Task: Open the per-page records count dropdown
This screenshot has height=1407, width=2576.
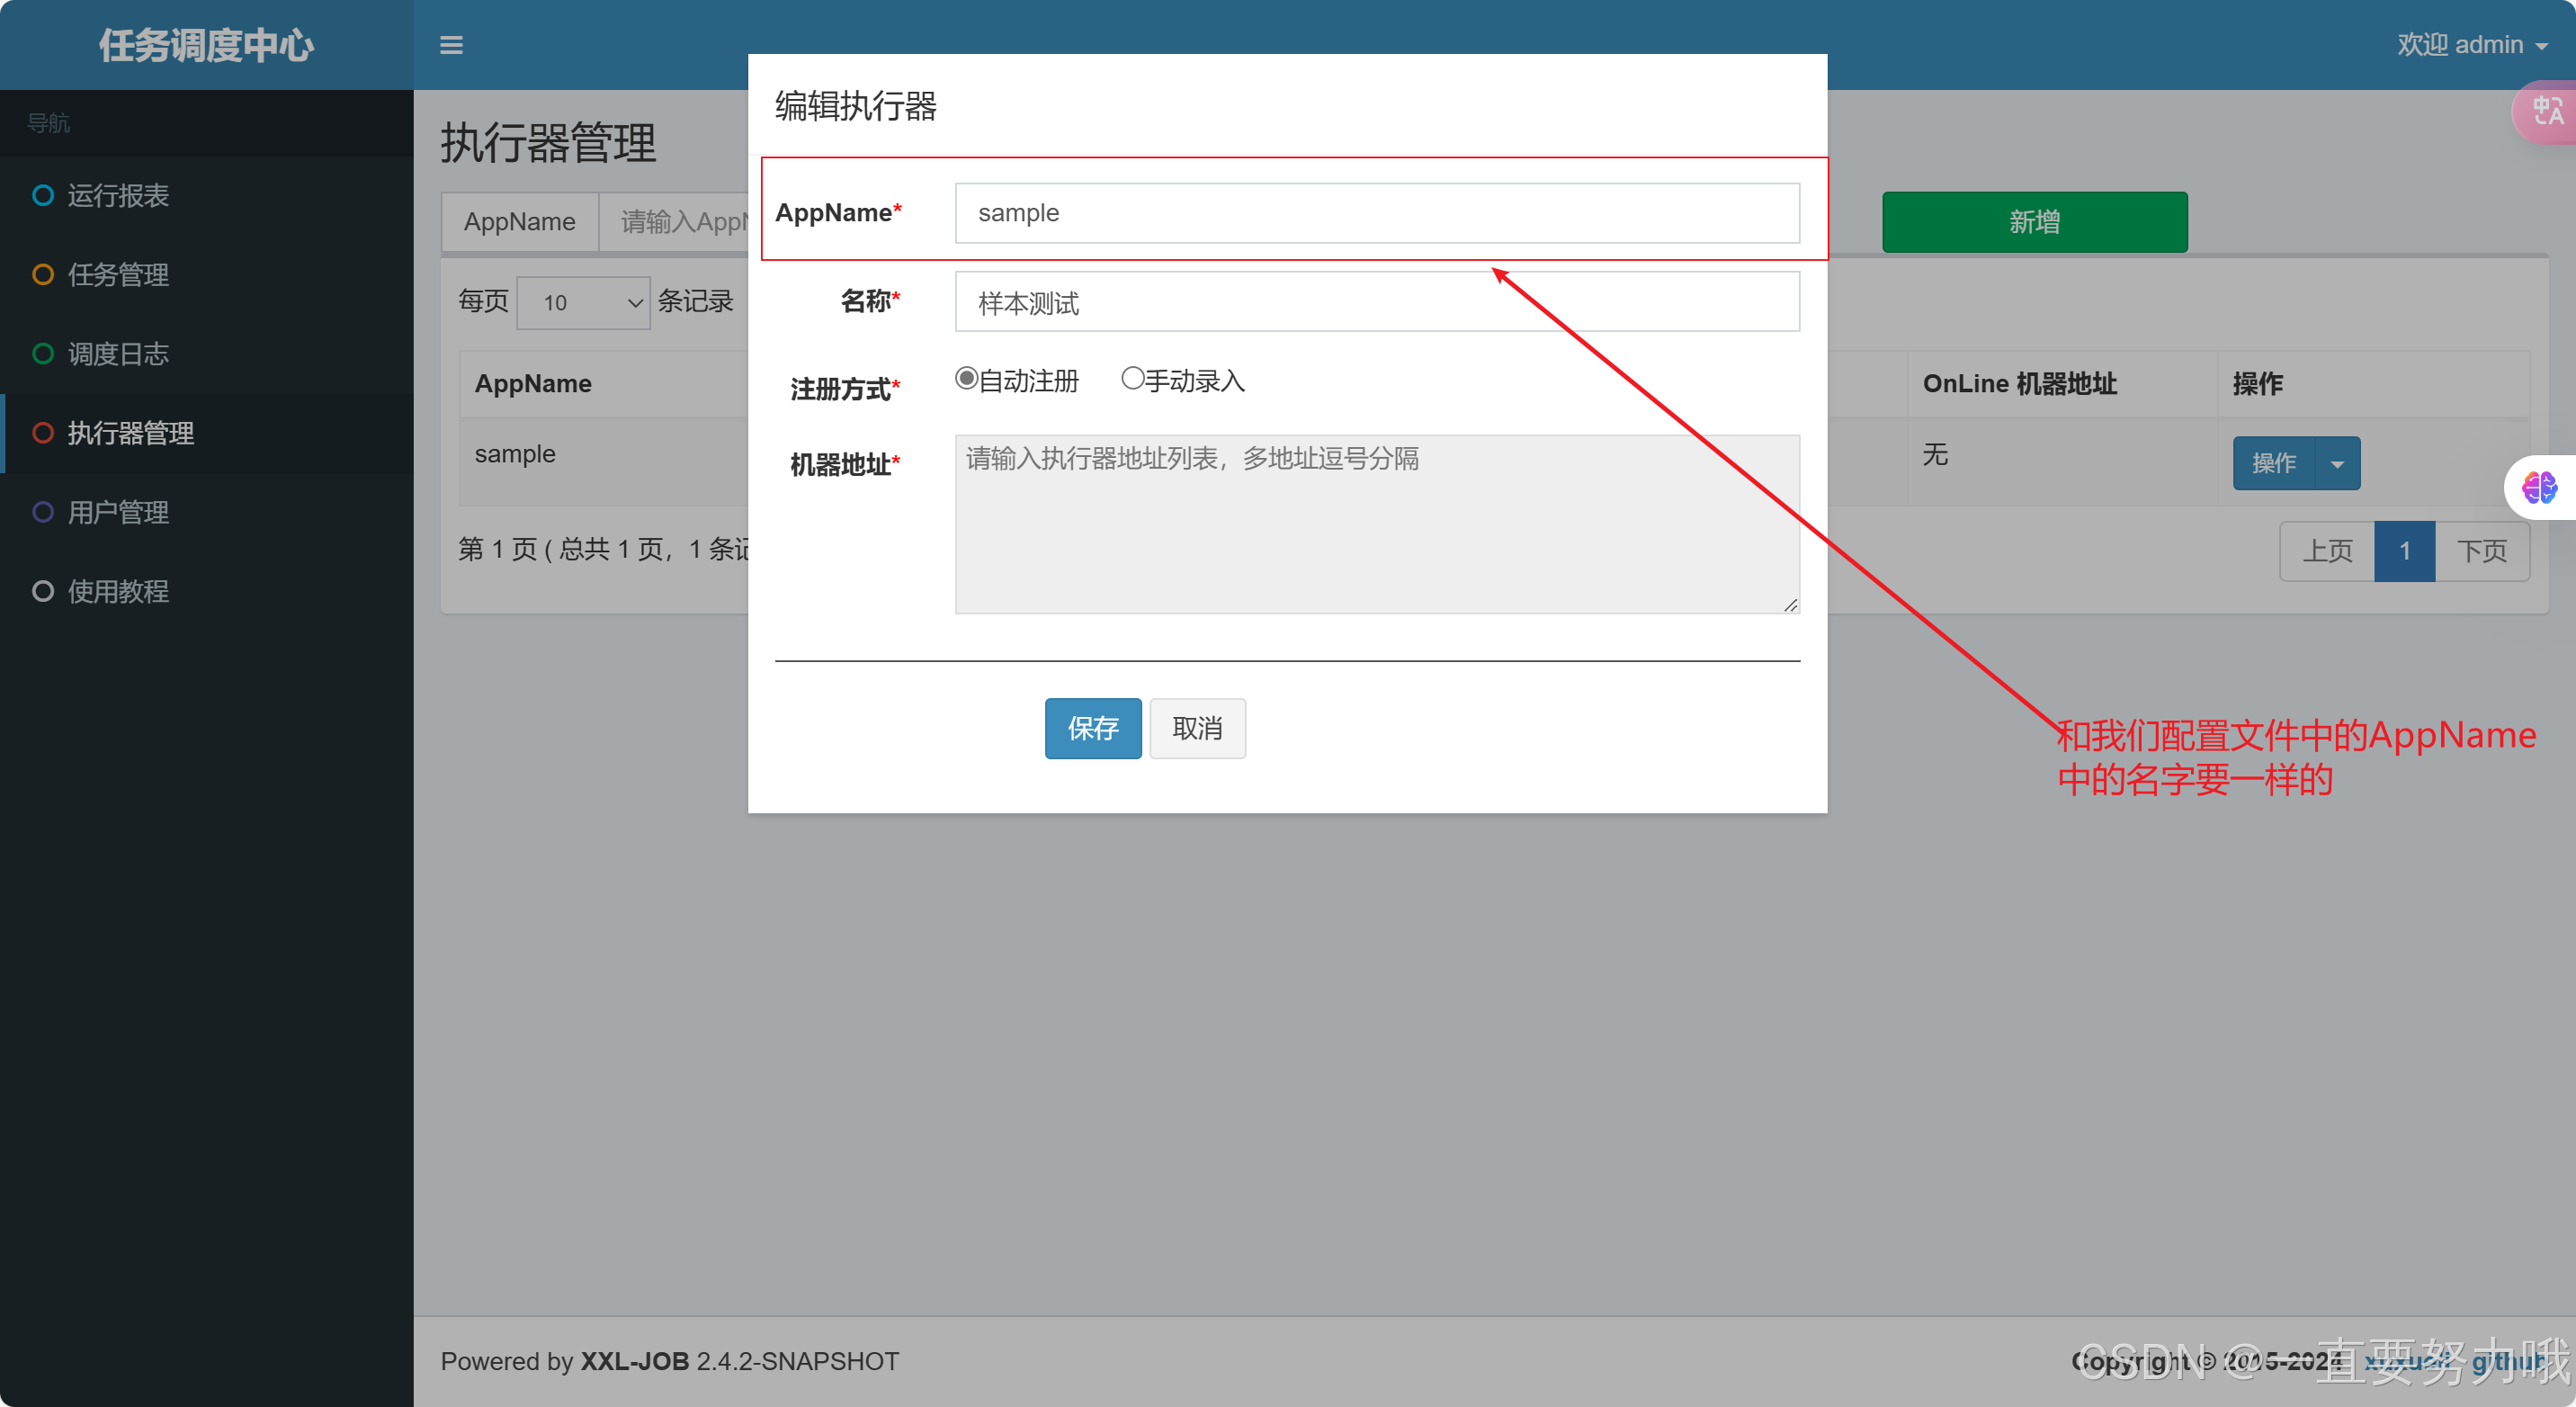Action: pos(584,302)
